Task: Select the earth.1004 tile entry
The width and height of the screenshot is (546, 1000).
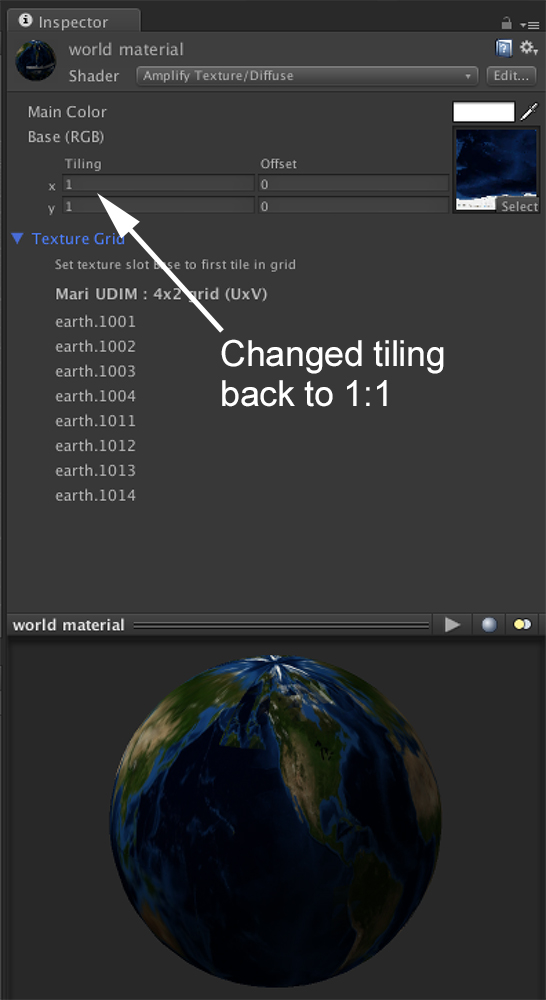Action: pyautogui.click(x=96, y=396)
